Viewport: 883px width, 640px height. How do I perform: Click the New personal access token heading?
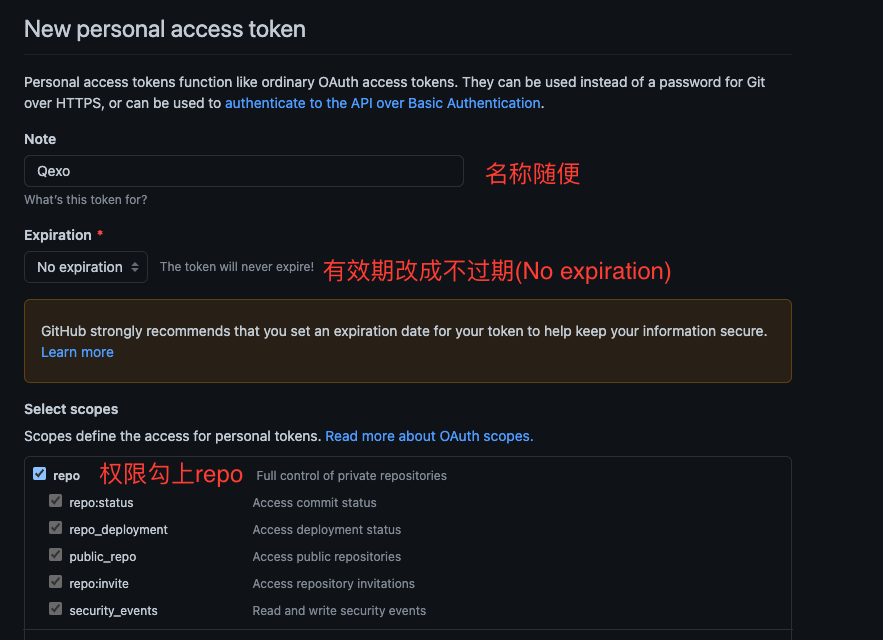point(165,29)
